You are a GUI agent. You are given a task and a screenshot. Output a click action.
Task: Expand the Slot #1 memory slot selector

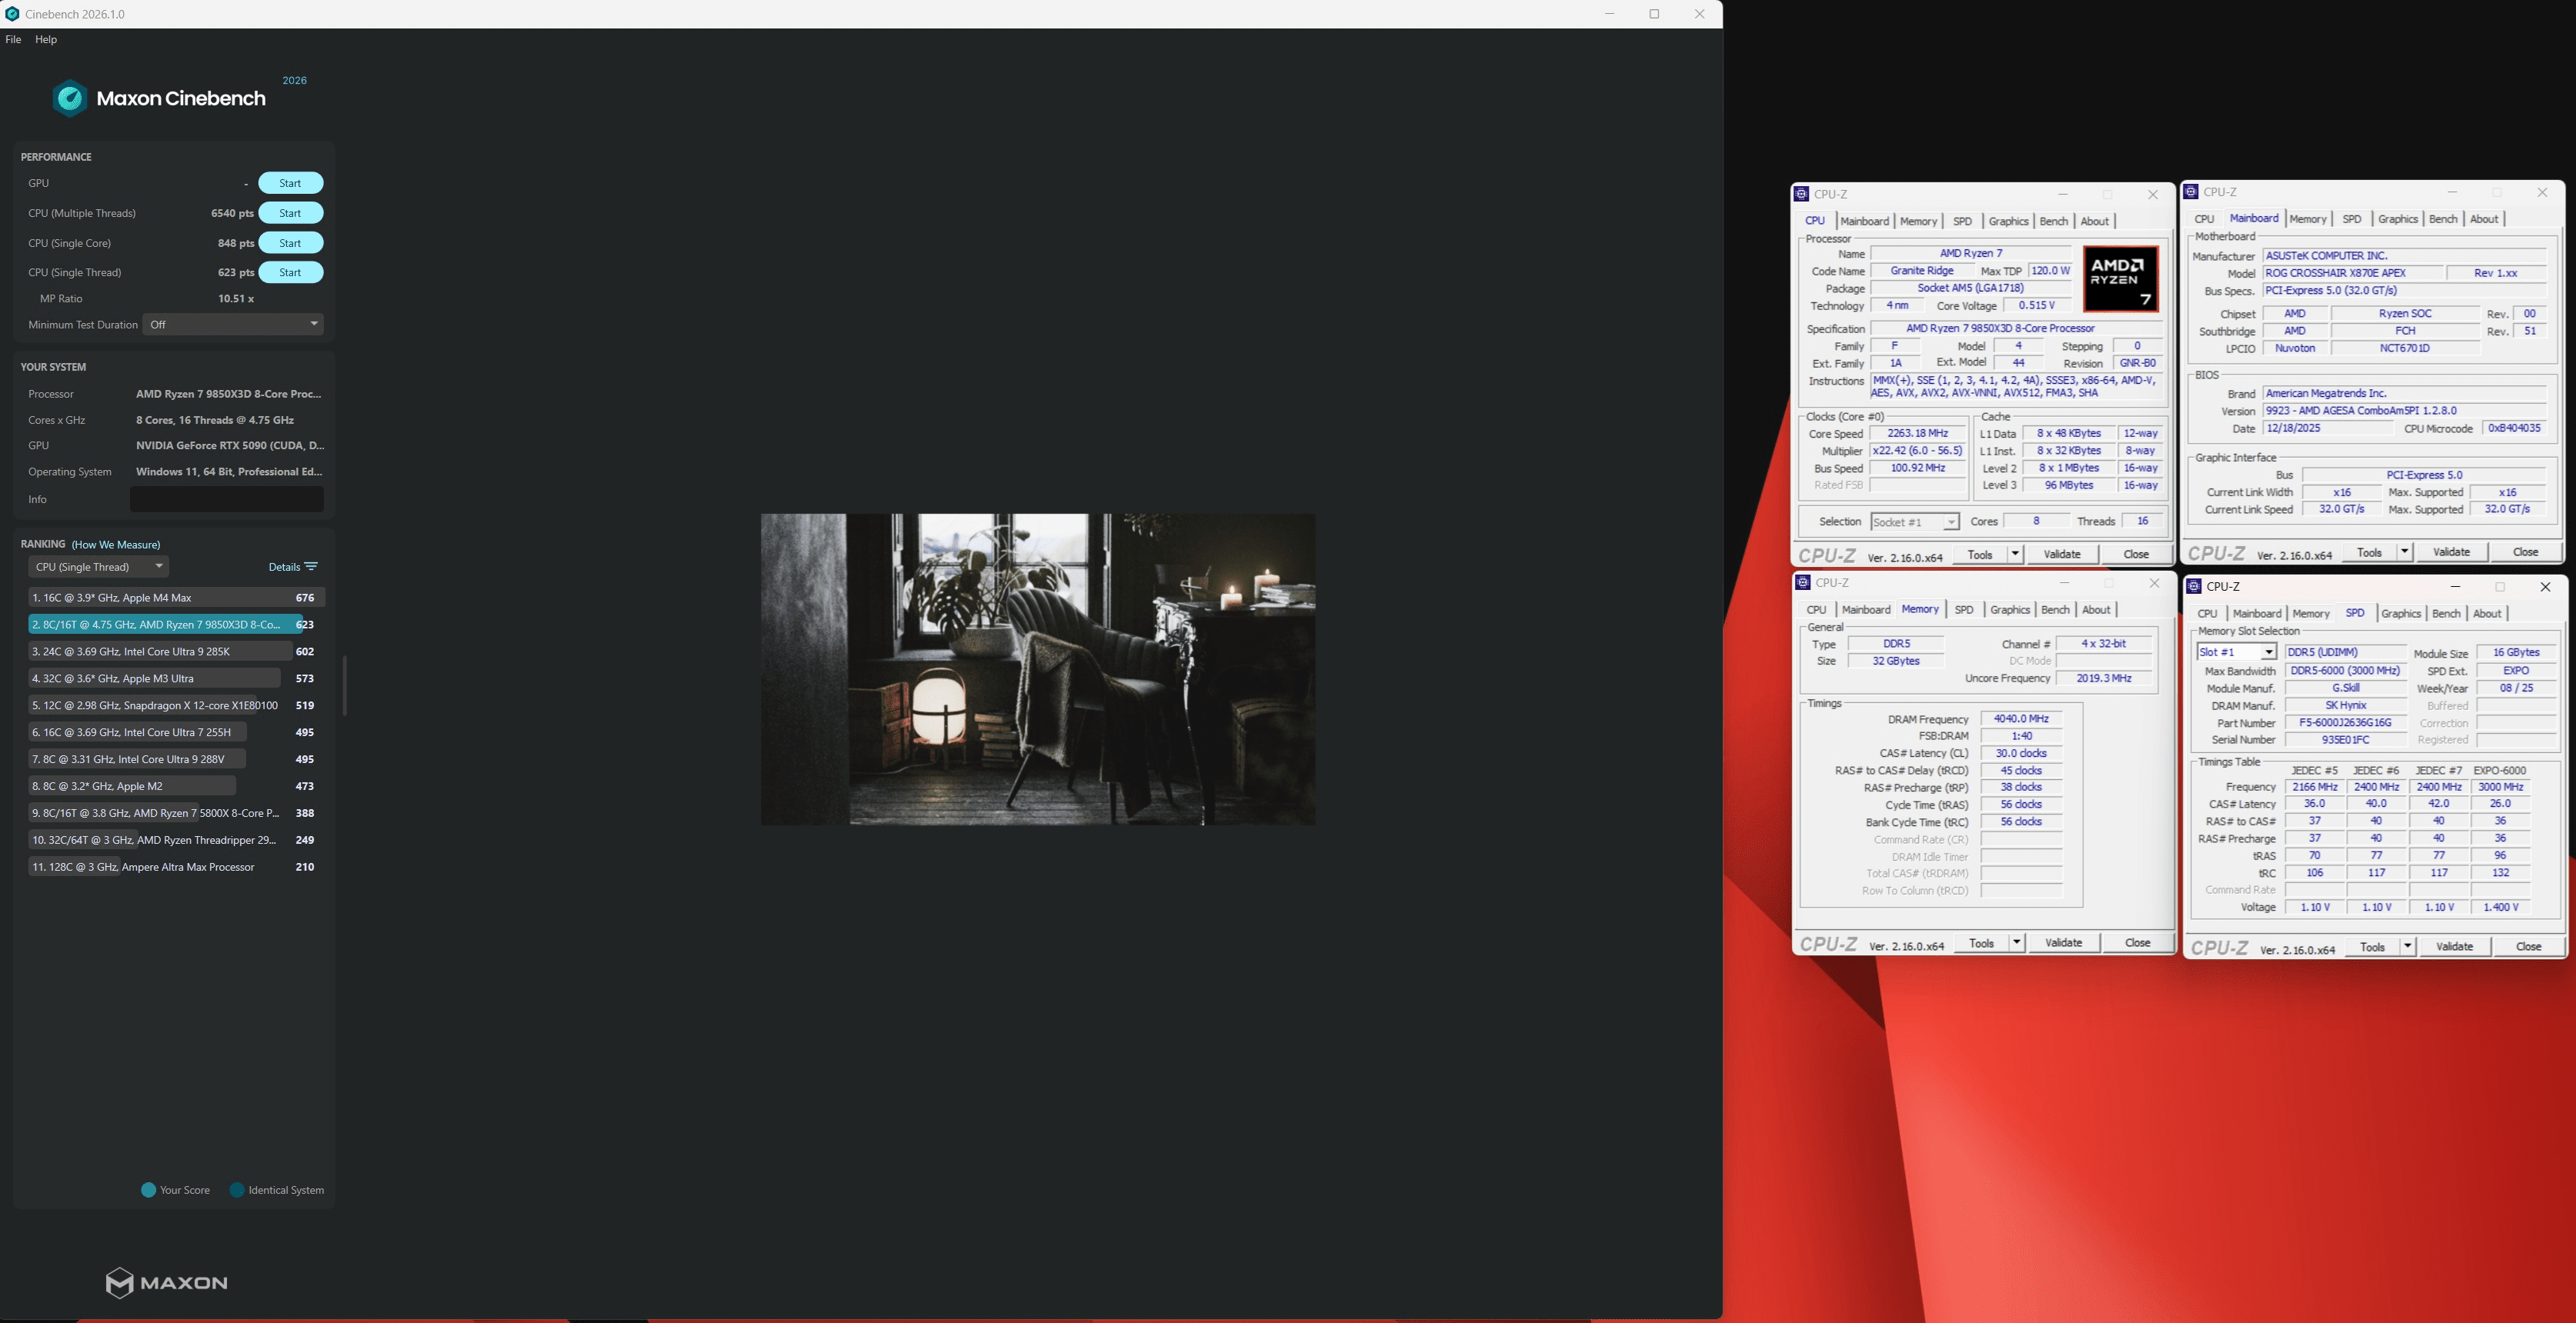2268,652
